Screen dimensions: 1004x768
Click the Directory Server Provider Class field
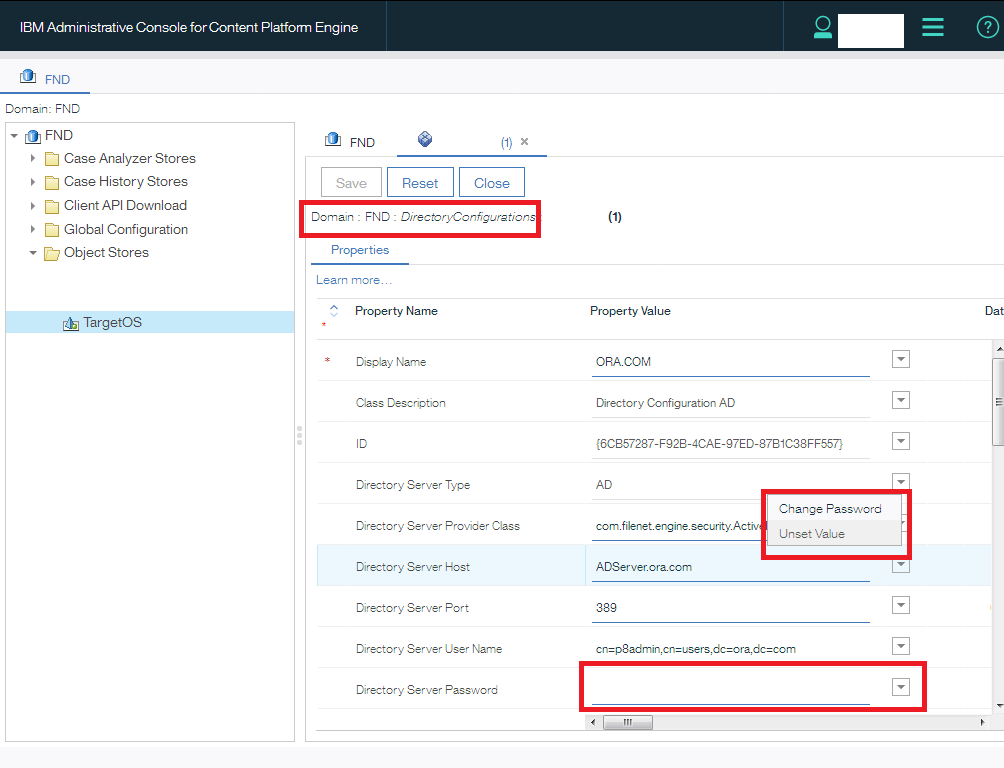677,526
